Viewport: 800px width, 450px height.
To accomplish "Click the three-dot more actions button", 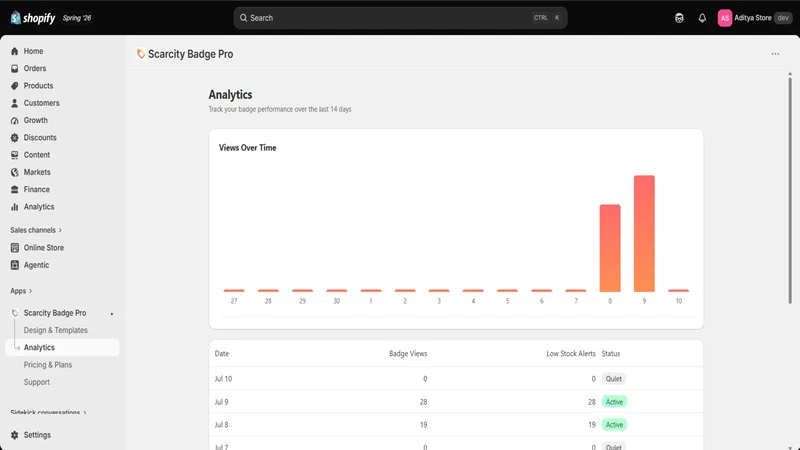I will pos(775,54).
